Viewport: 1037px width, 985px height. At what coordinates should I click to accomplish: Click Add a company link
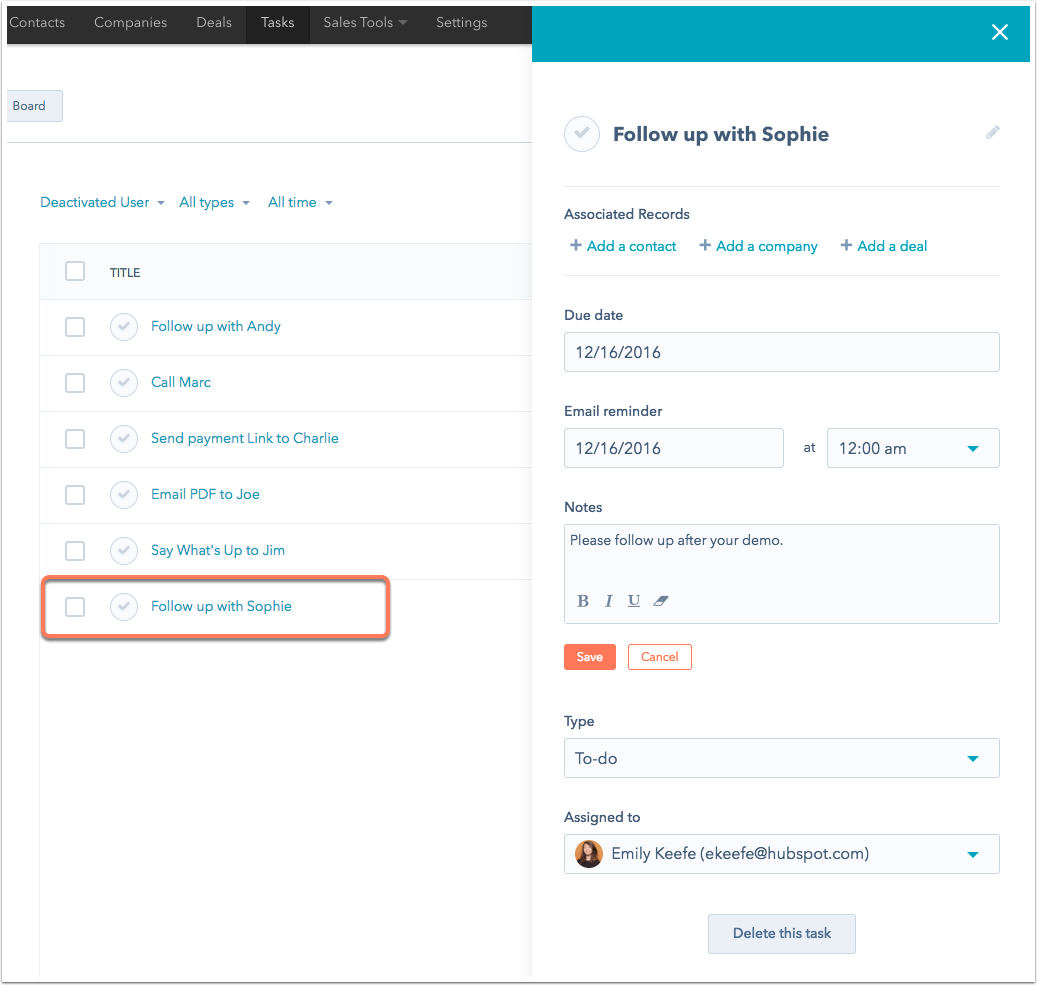[x=758, y=246]
